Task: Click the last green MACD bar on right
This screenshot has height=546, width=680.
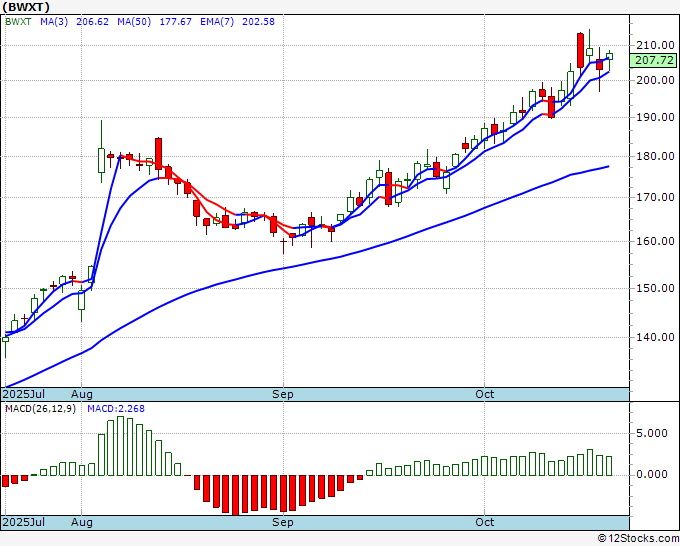Action: coord(608,466)
